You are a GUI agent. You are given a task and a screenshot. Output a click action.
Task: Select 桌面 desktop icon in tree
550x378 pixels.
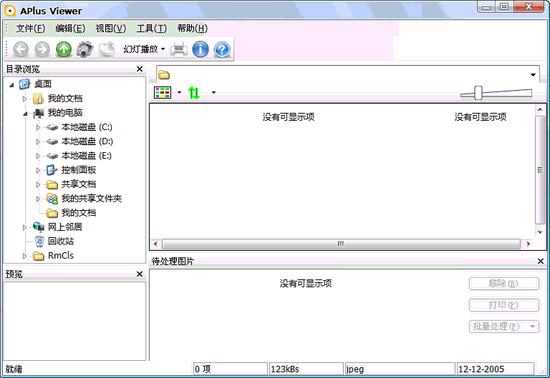(25, 84)
